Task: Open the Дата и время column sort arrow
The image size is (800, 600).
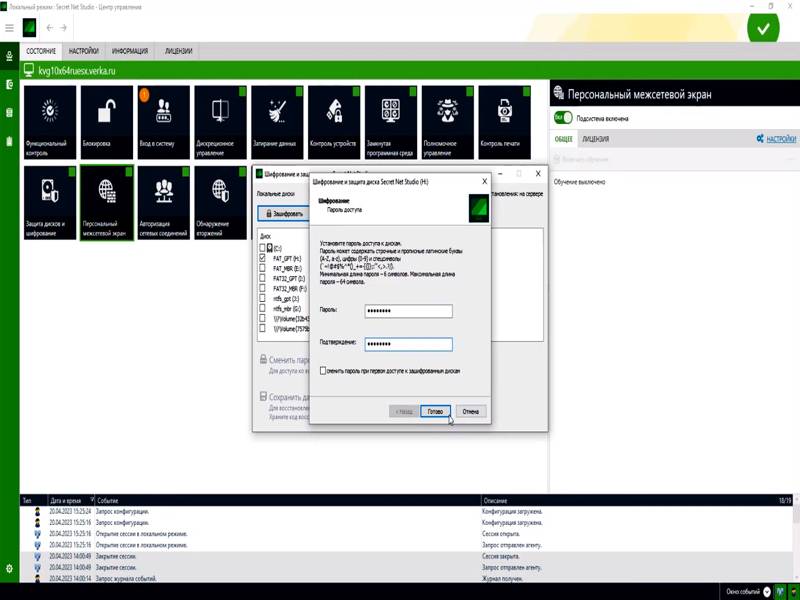Action: tap(90, 500)
